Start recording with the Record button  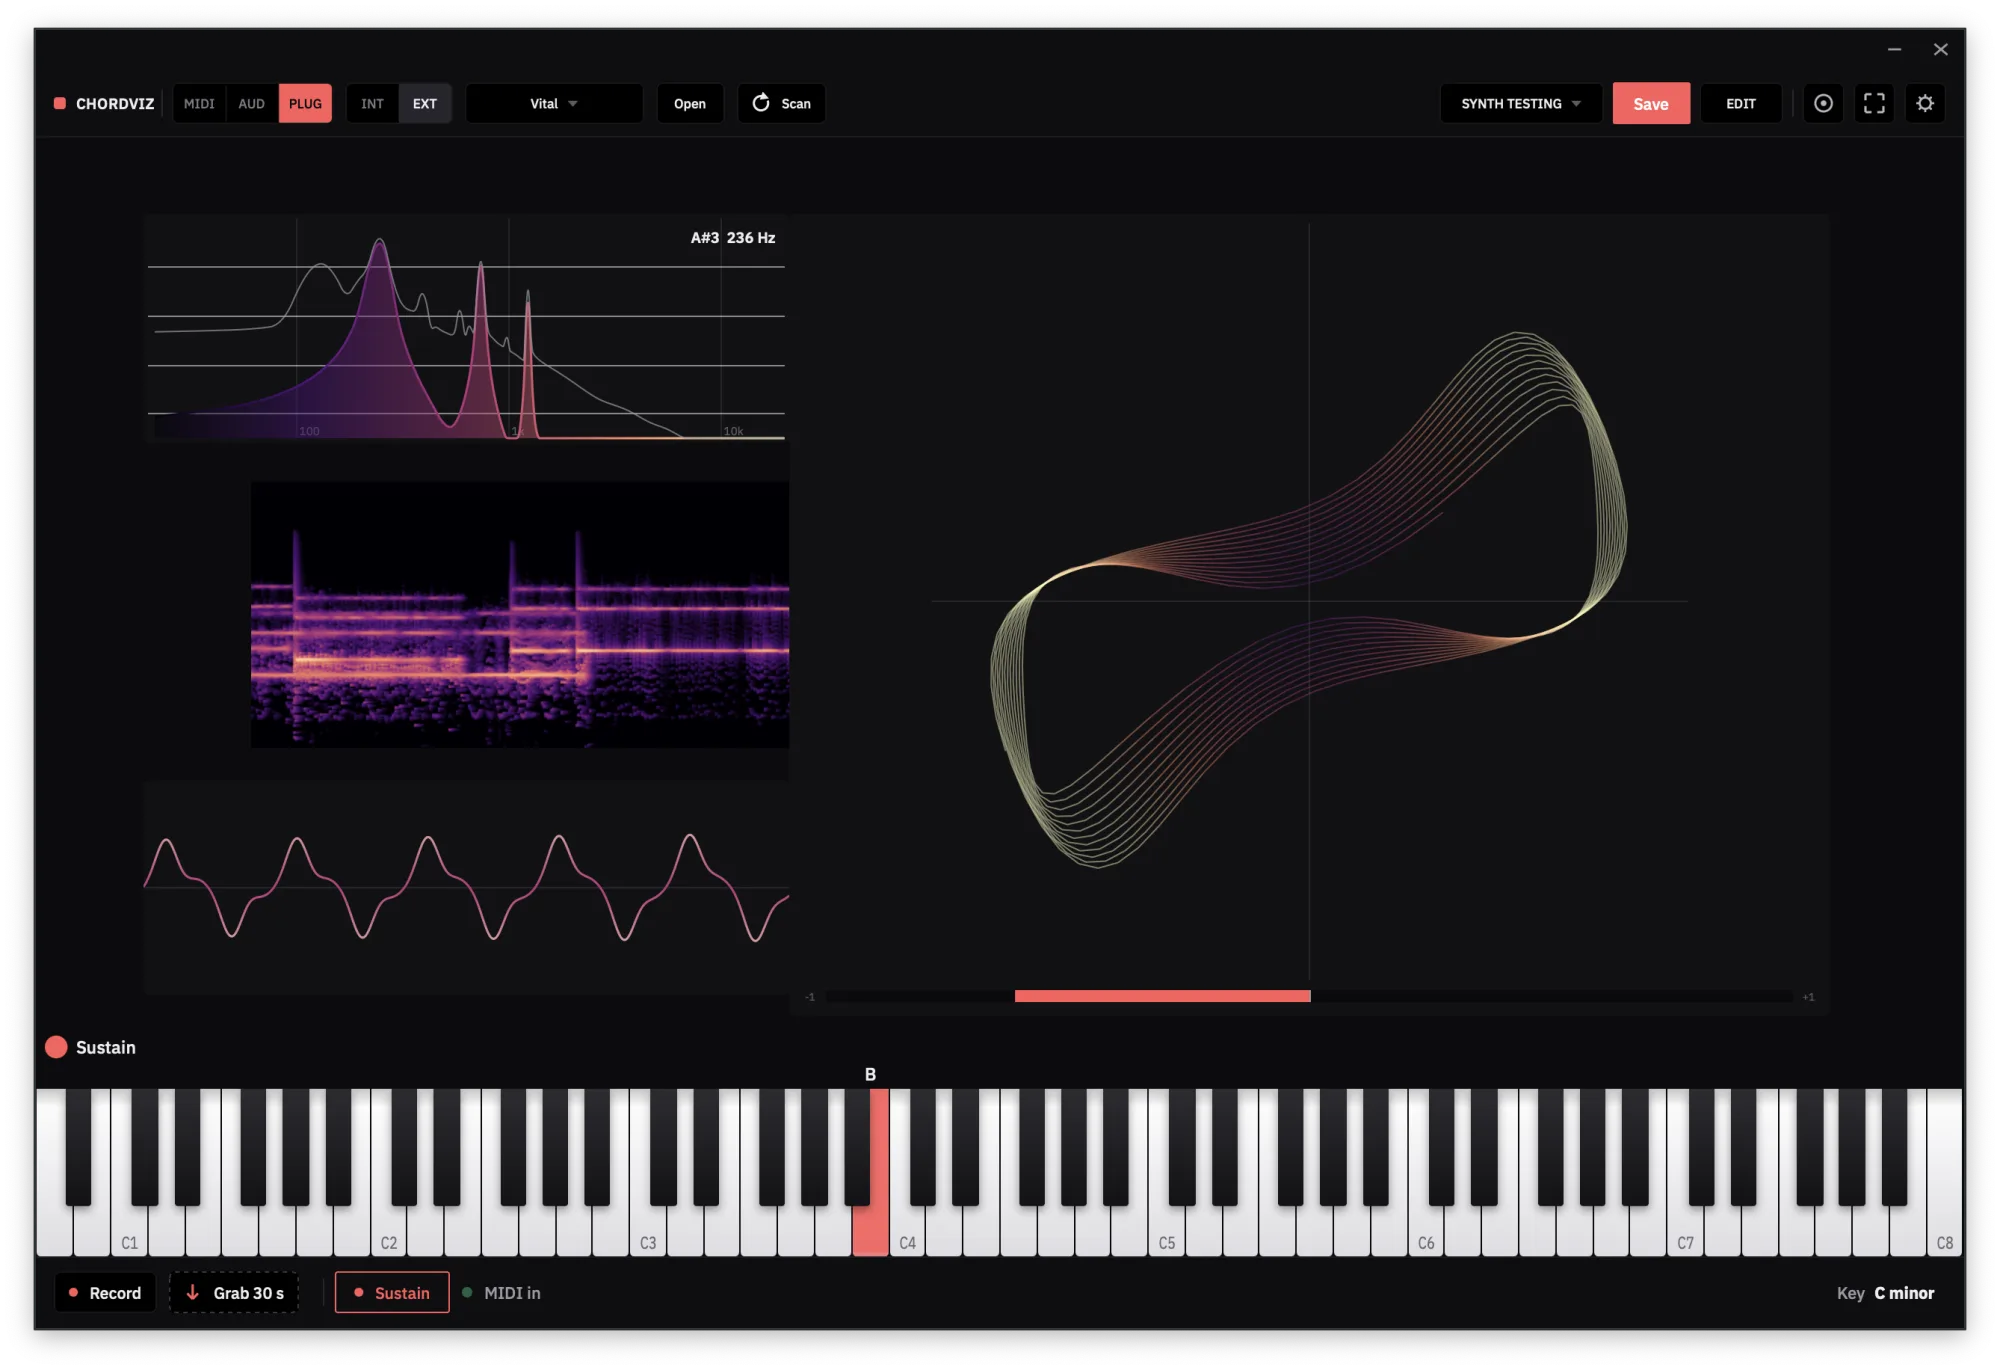(105, 1292)
